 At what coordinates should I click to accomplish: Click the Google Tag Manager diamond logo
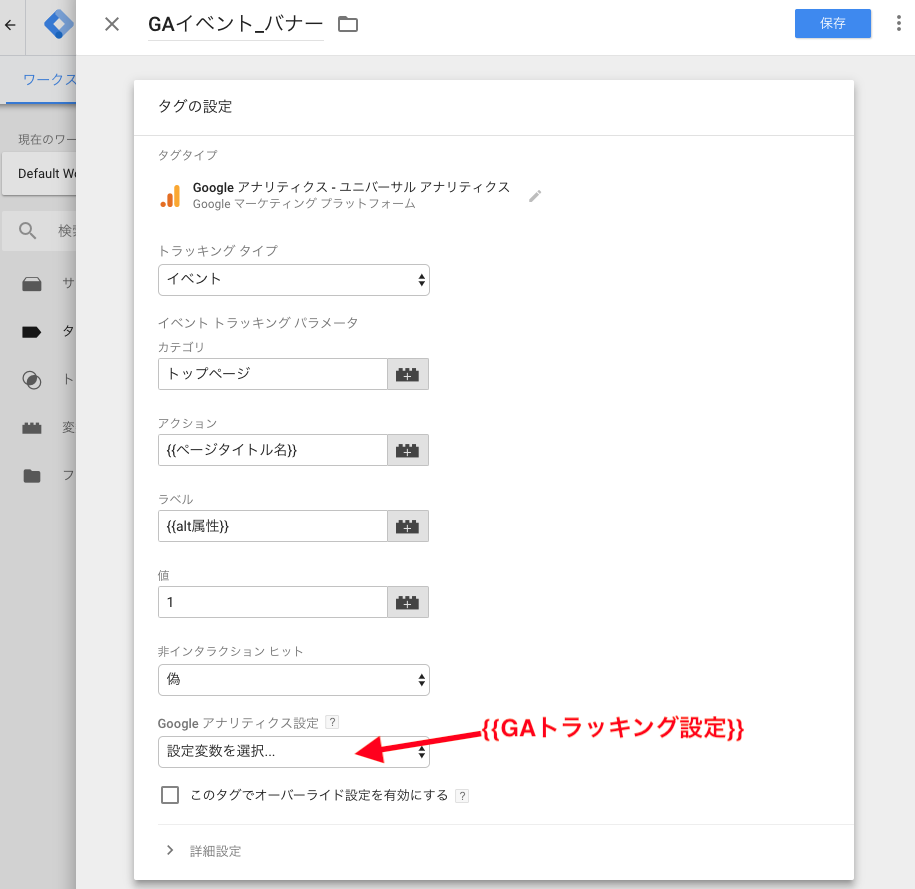[x=57, y=24]
